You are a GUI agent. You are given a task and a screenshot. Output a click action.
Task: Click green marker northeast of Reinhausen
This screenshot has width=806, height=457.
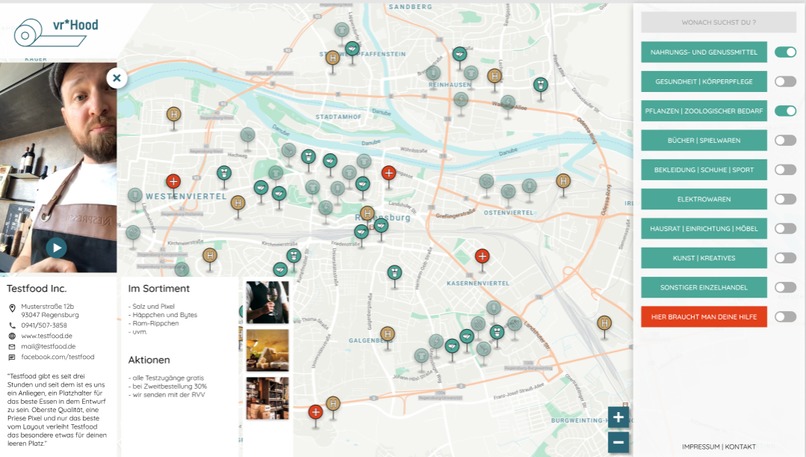(x=540, y=84)
